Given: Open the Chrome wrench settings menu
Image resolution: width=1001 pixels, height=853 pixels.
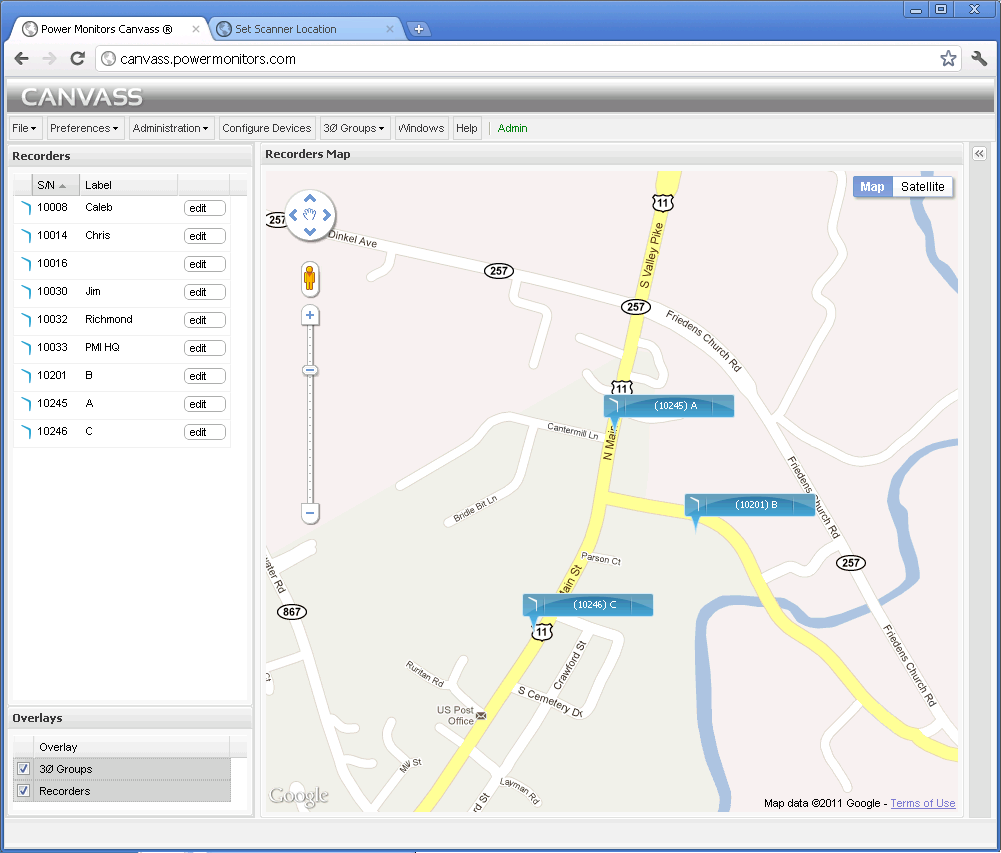Looking at the screenshot, I should (979, 59).
